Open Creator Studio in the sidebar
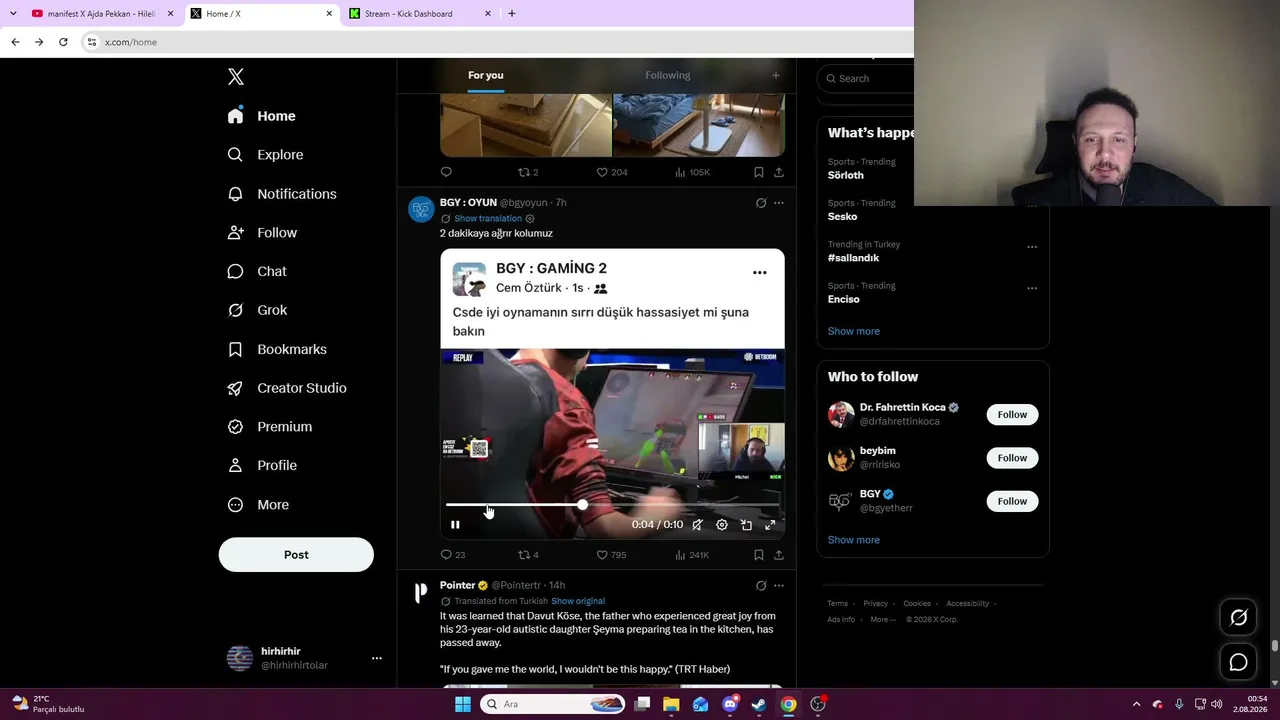 287,388
